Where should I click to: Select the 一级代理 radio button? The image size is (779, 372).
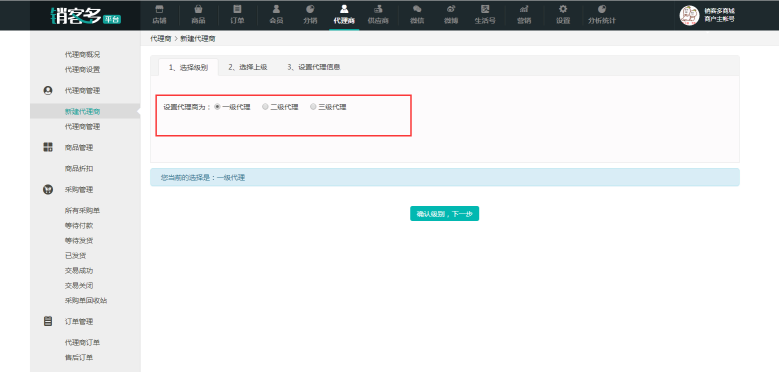[x=217, y=107]
